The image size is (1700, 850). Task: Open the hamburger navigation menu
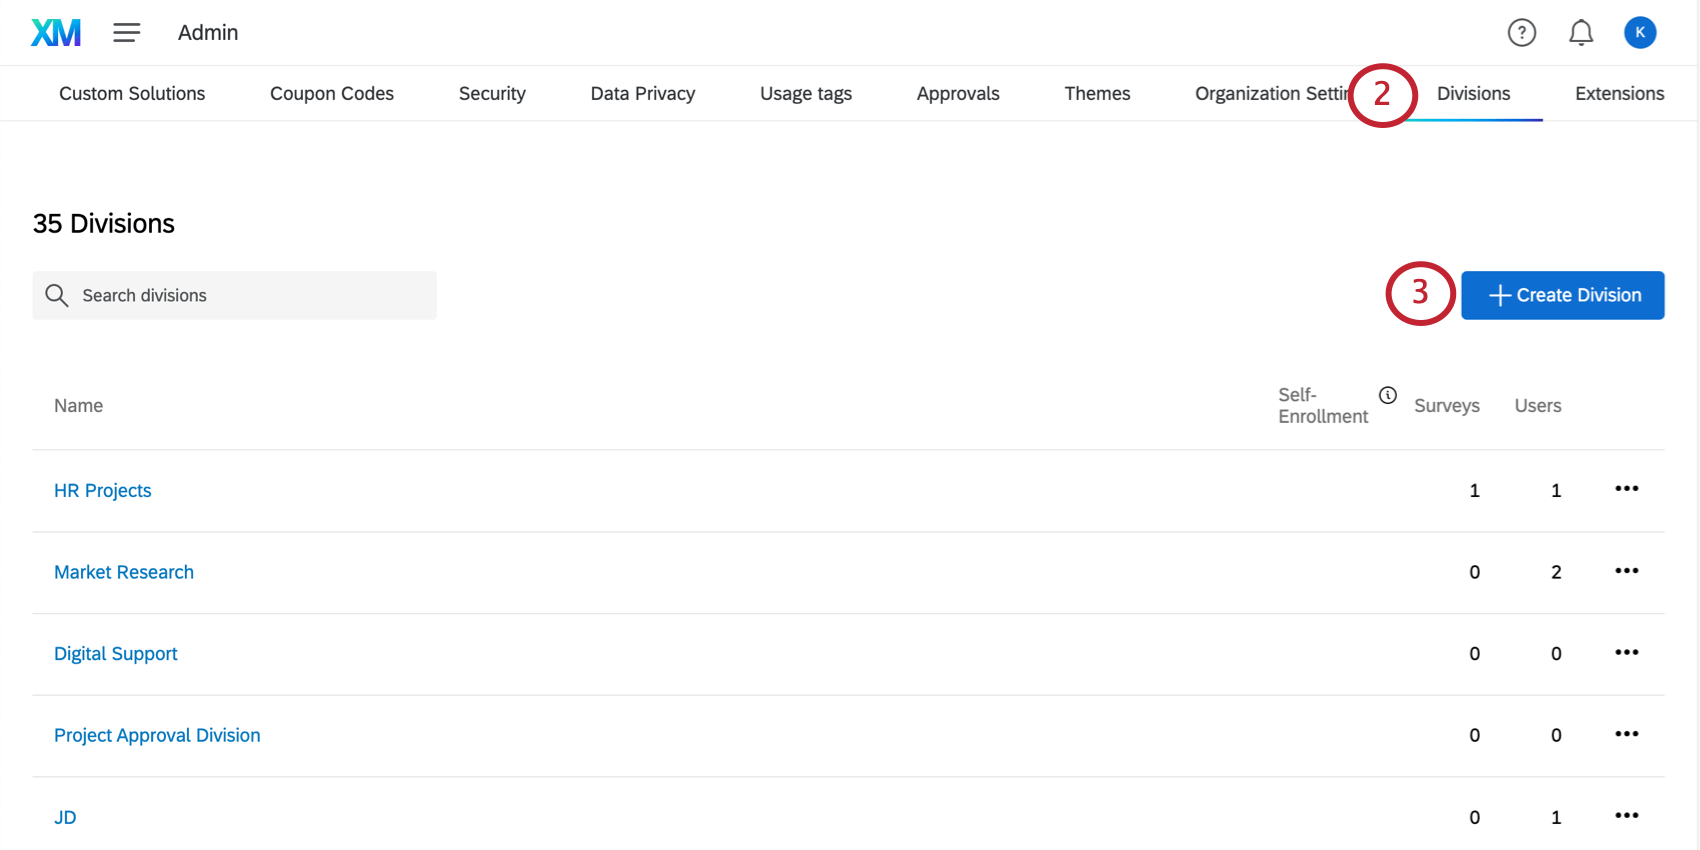tap(127, 33)
